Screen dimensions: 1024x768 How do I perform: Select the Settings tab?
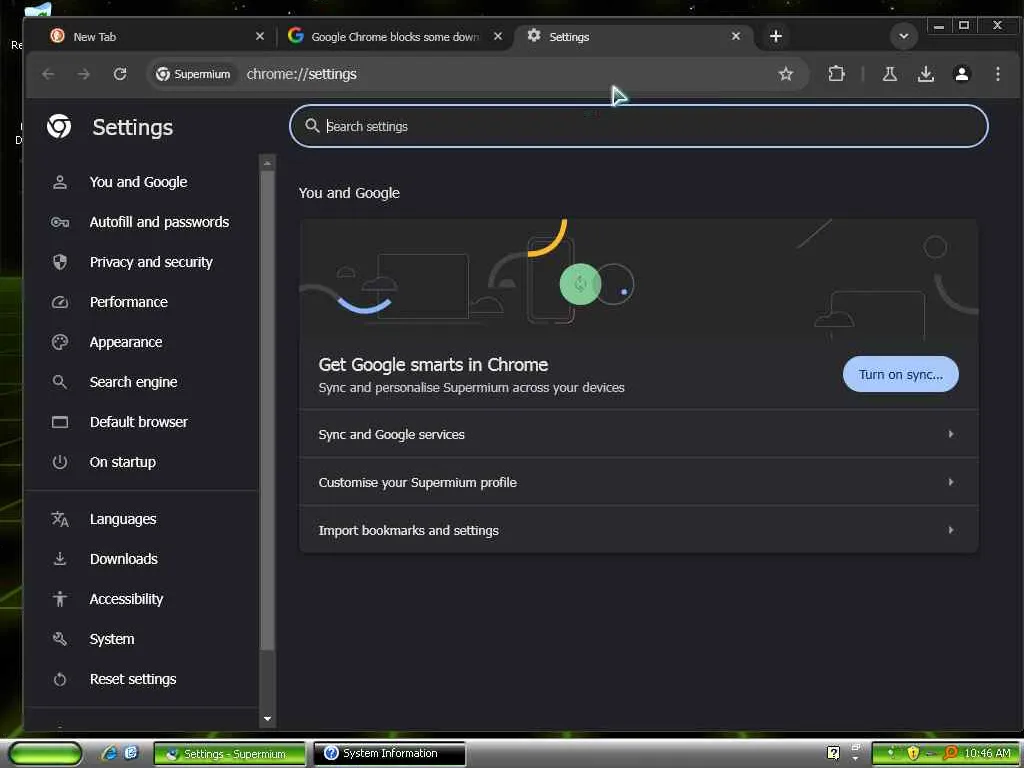633,37
